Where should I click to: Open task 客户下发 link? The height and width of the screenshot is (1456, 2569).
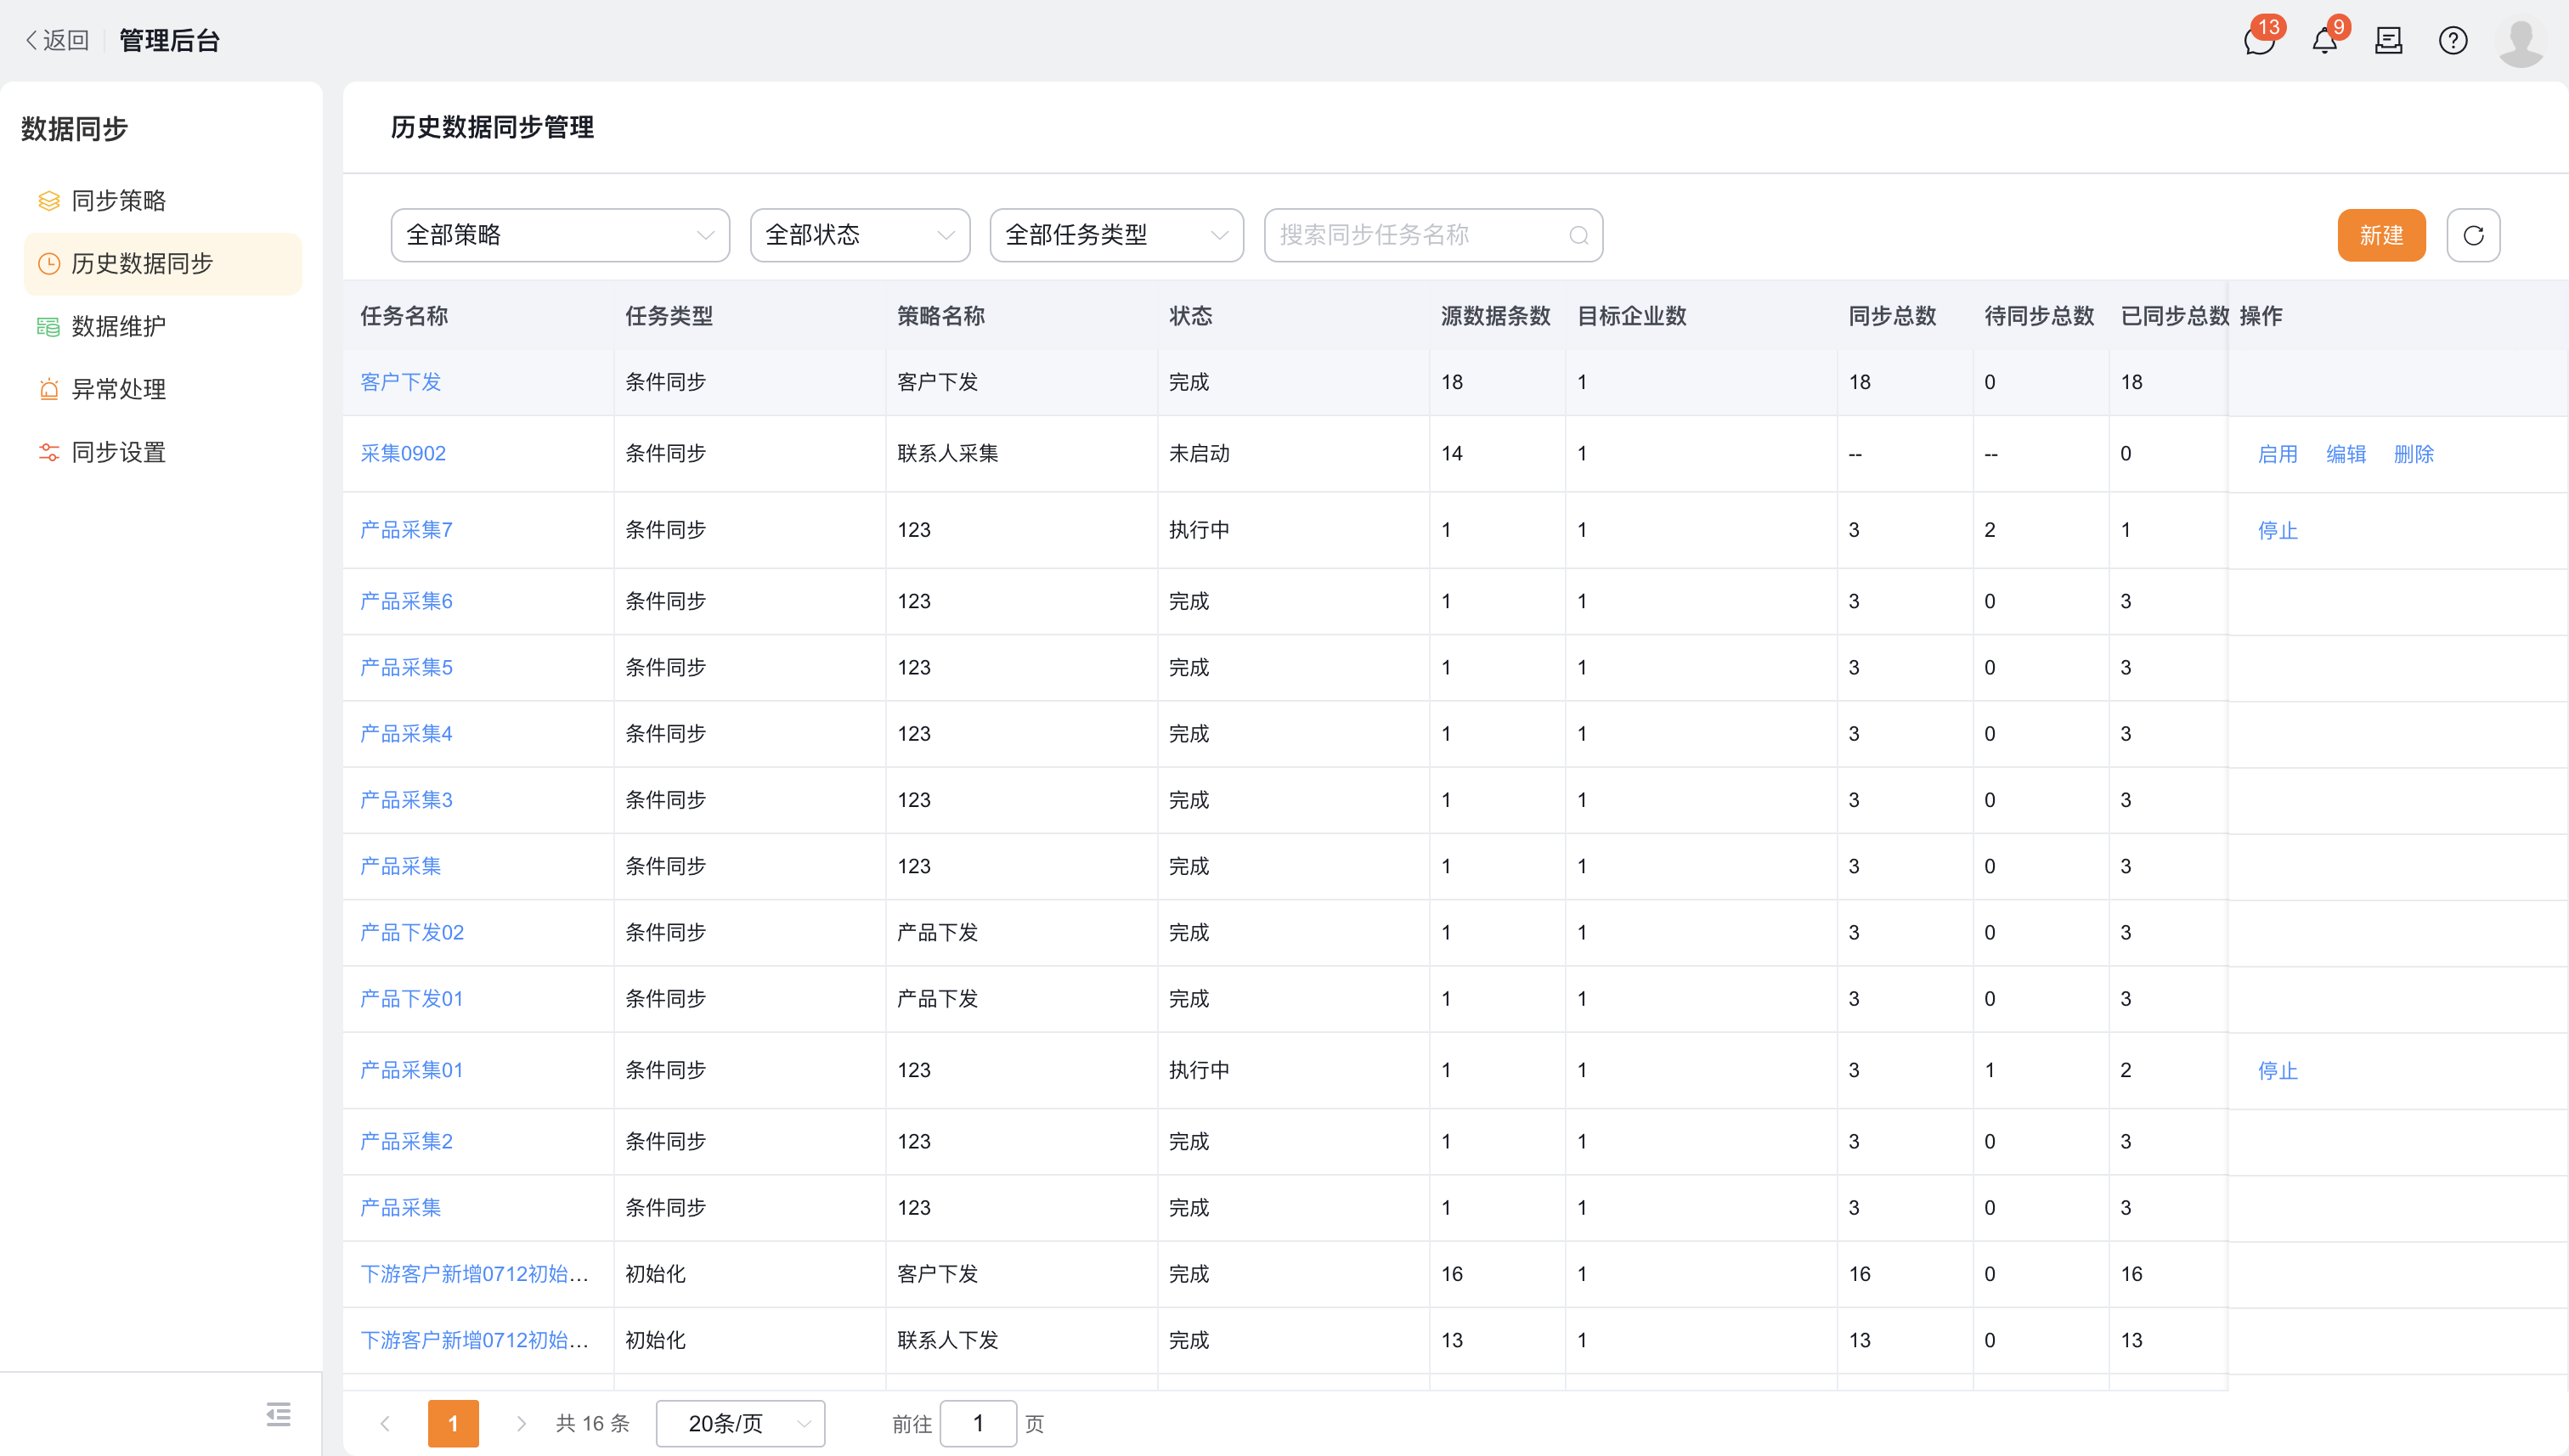tap(400, 382)
